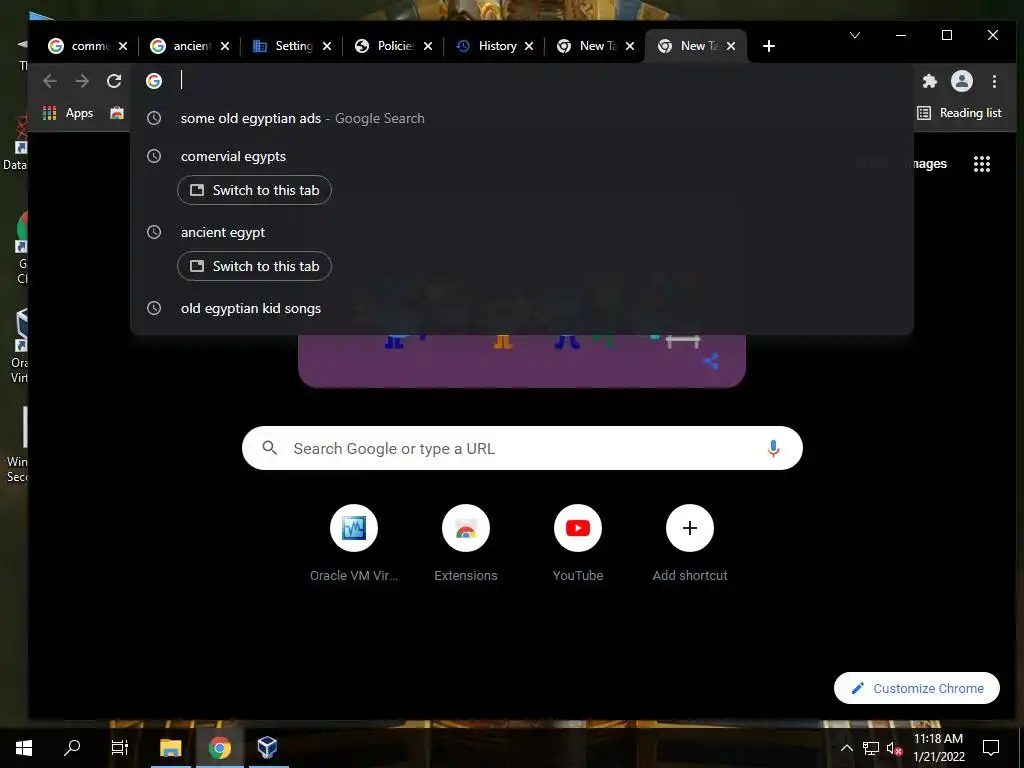Click the browser Forward arrow

pyautogui.click(x=82, y=81)
